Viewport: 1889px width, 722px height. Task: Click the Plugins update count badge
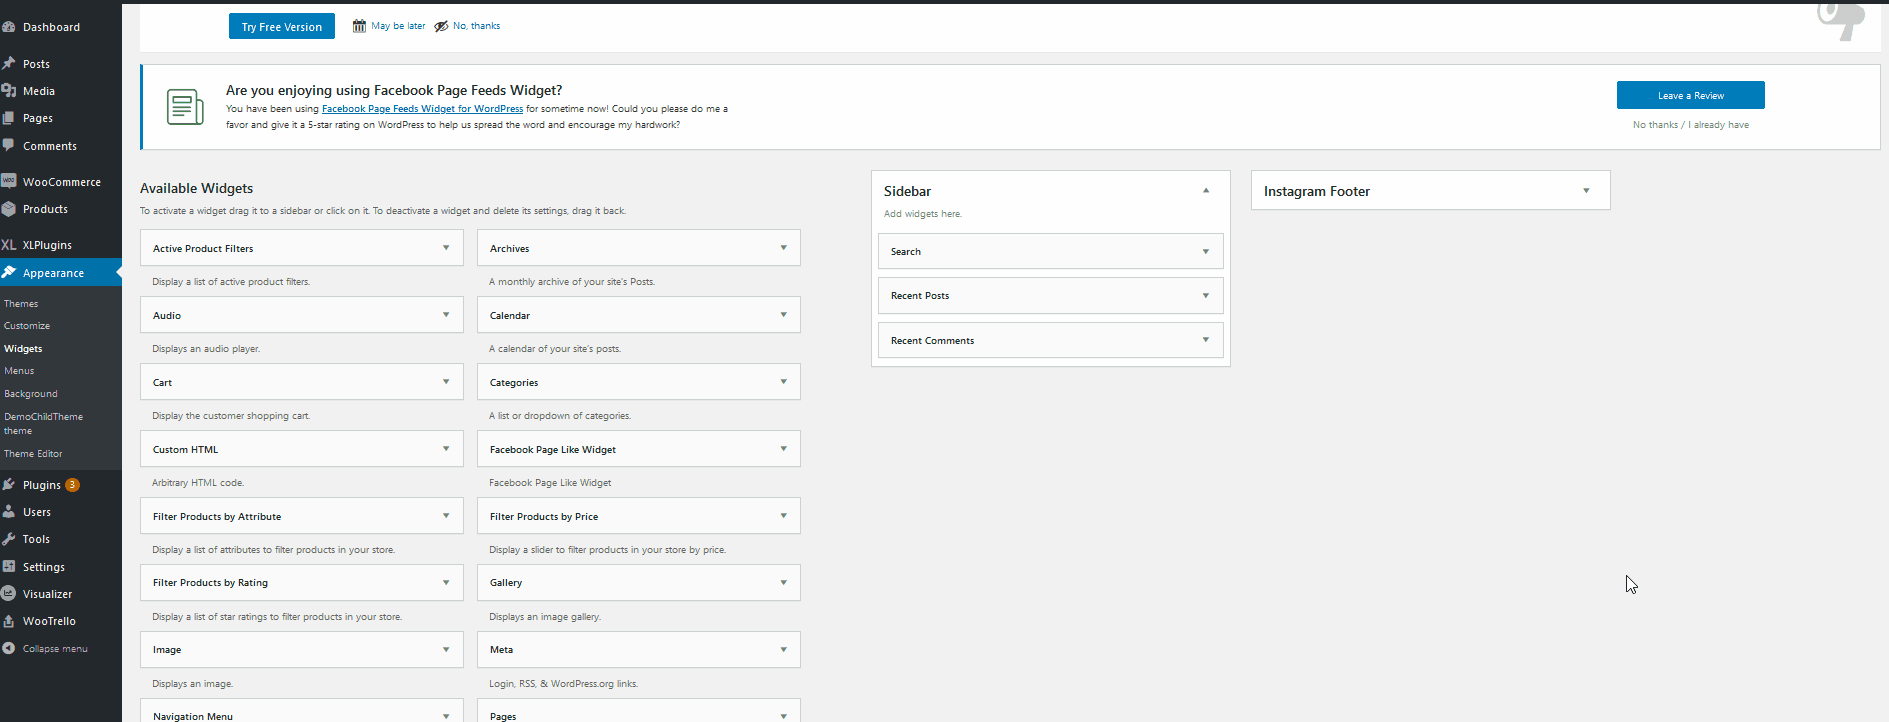[73, 485]
